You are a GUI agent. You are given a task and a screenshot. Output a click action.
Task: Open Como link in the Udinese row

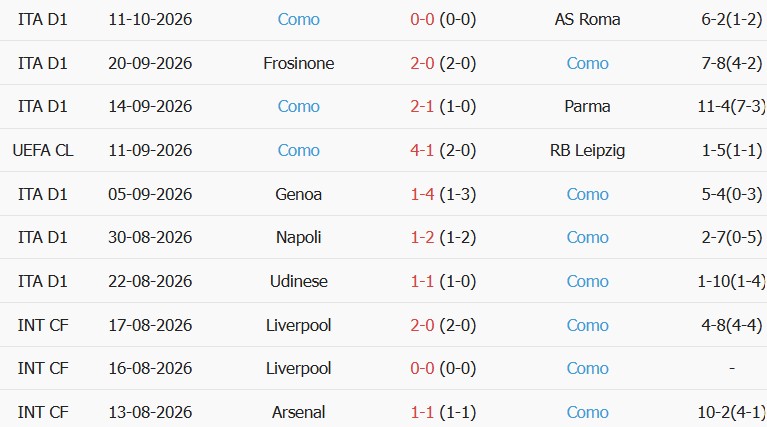[x=587, y=282]
